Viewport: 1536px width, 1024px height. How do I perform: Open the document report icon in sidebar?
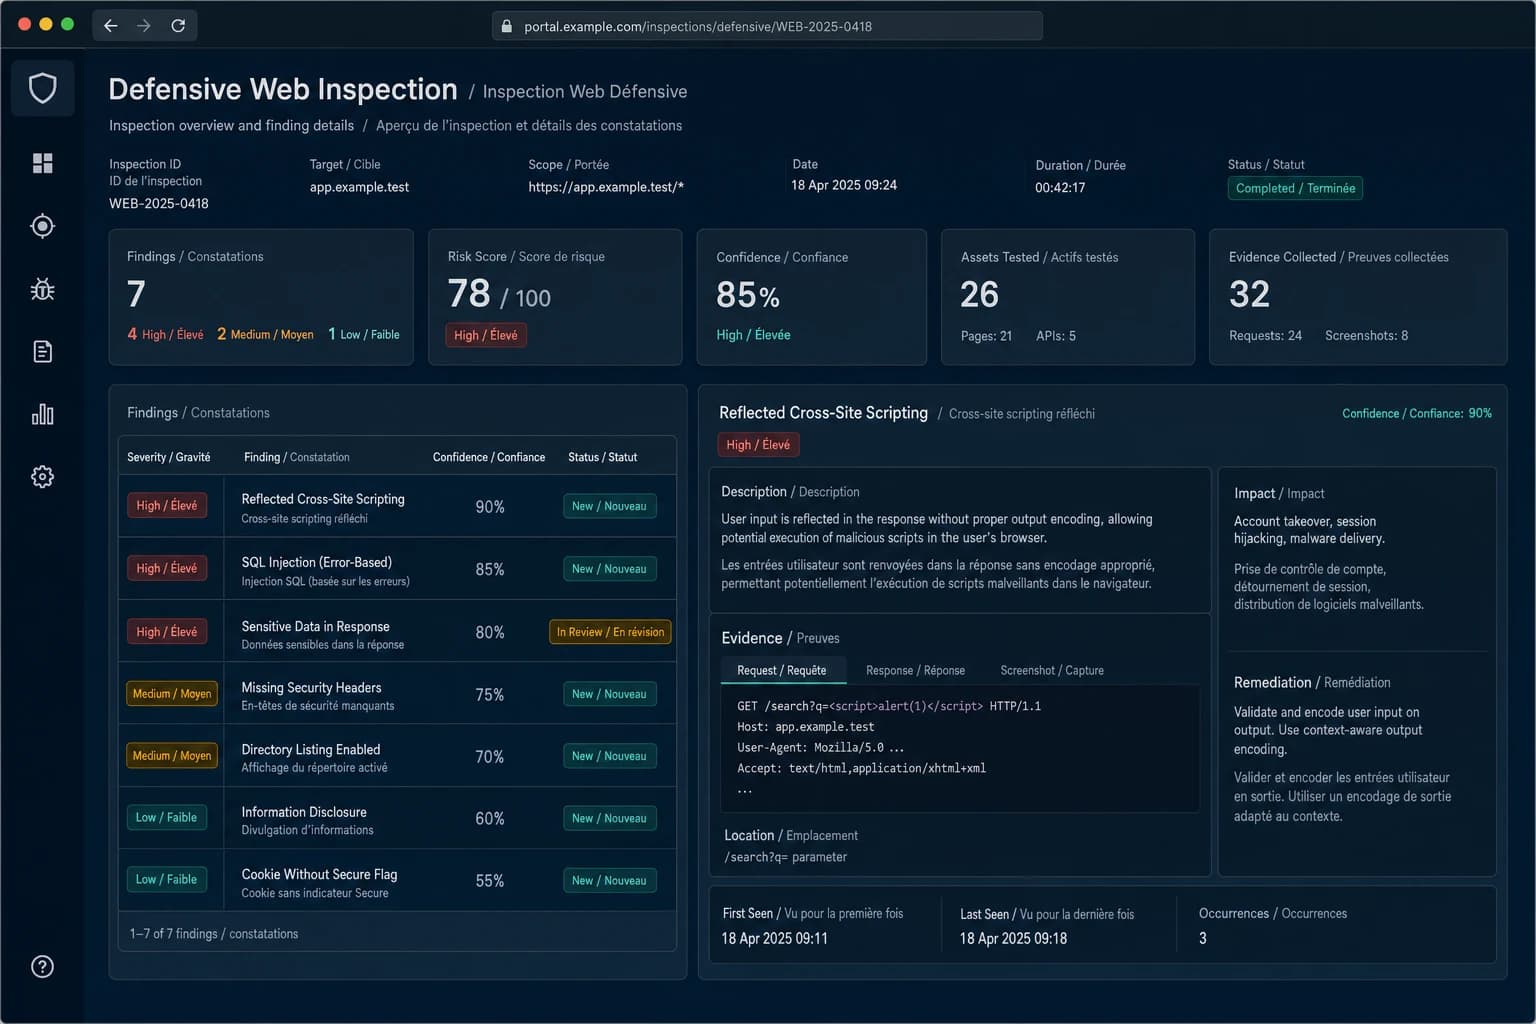[x=42, y=351]
